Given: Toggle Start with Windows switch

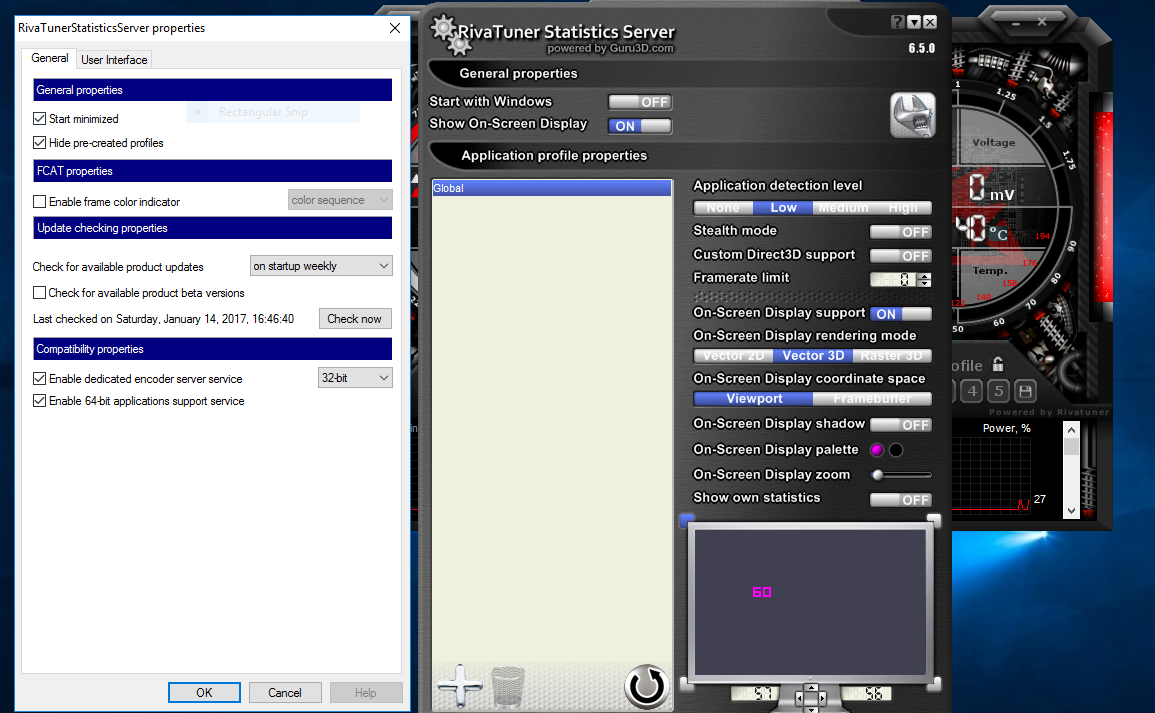Looking at the screenshot, I should [639, 102].
